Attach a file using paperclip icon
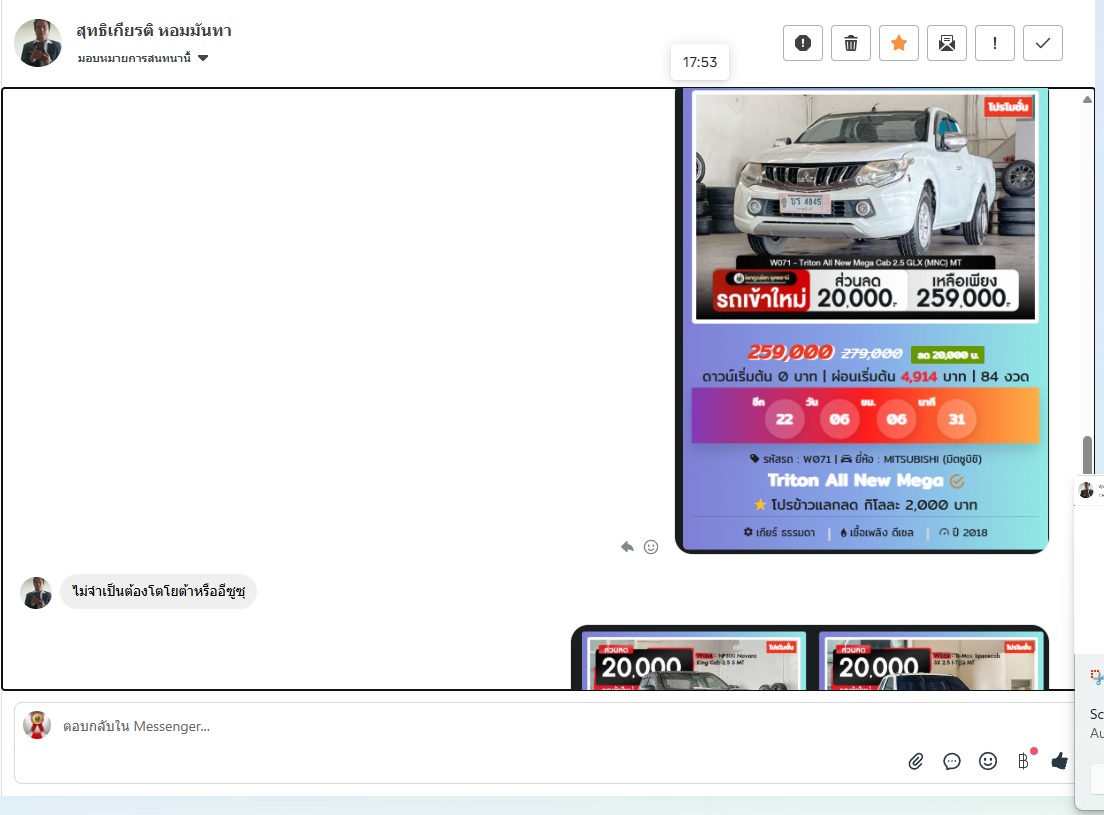Screen dimensions: 1104x815 [x=915, y=761]
